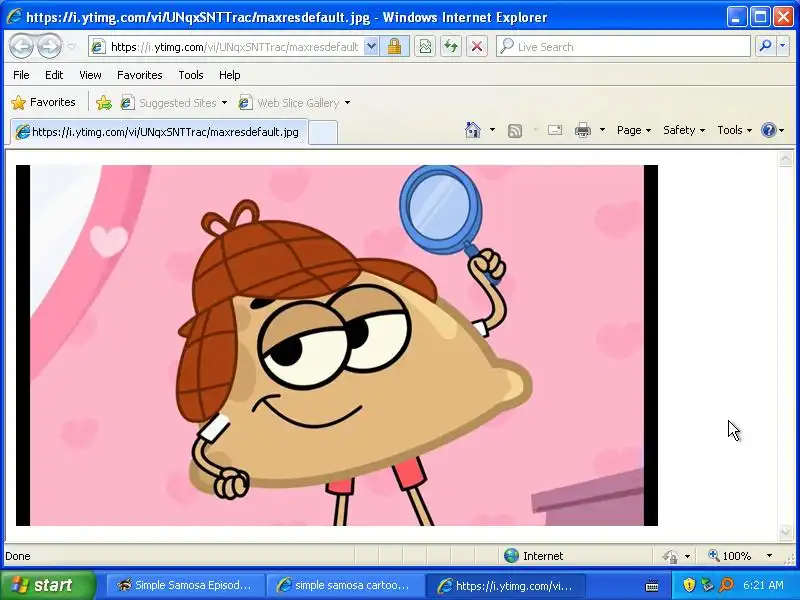Switch to simple samosa cartoo... taskbar window

coord(345,585)
